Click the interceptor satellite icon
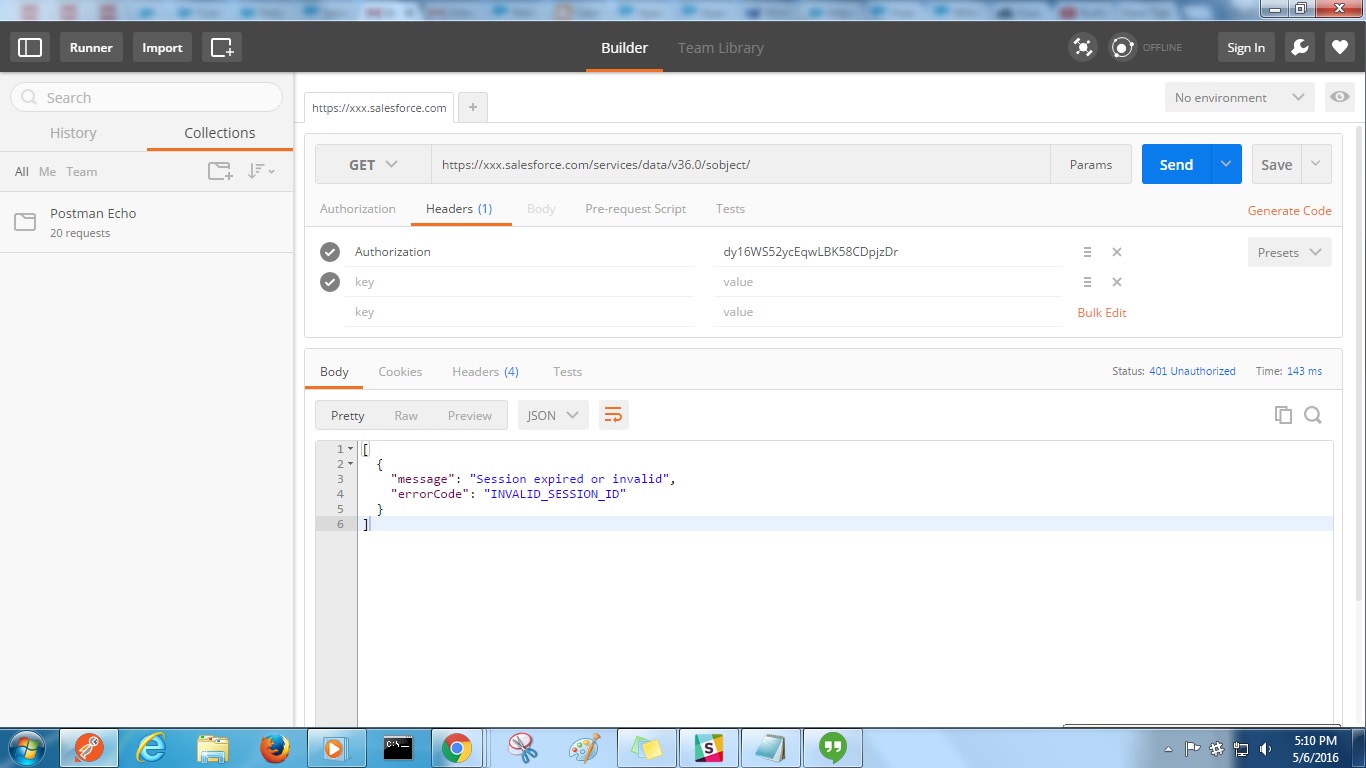This screenshot has height=768, width=1366. (x=1082, y=47)
